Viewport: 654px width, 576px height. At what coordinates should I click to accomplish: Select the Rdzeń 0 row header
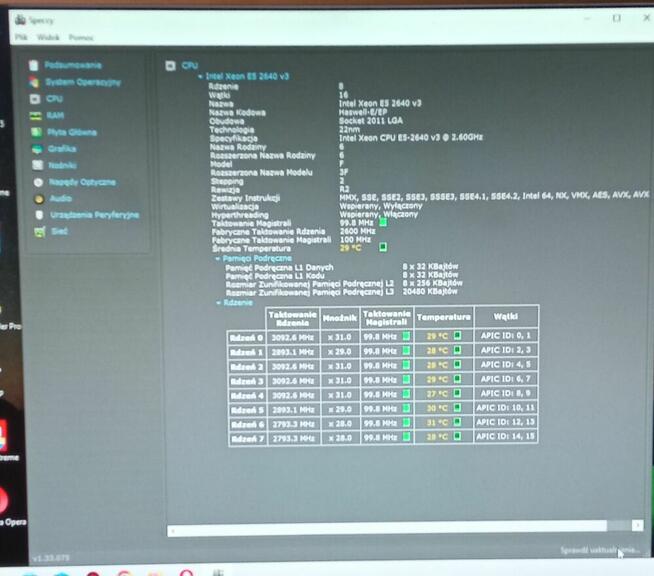tap(247, 337)
